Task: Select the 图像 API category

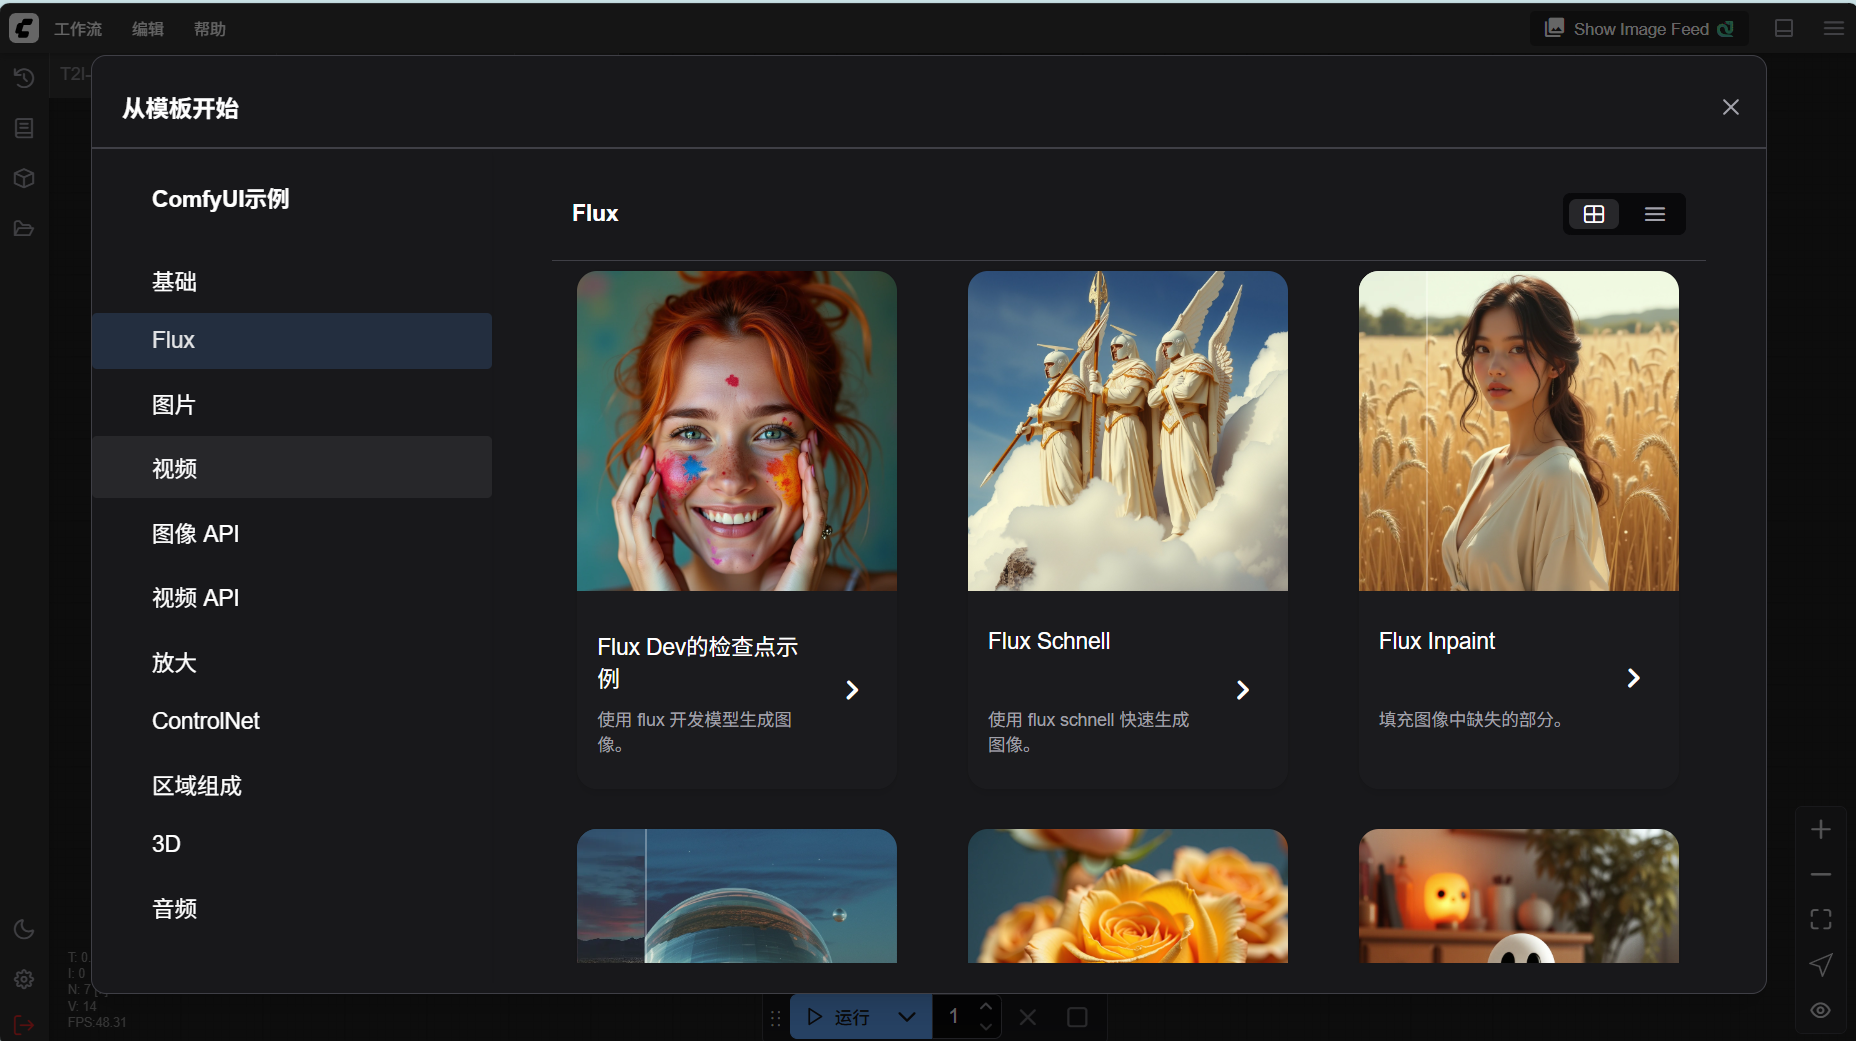Action: click(x=292, y=534)
